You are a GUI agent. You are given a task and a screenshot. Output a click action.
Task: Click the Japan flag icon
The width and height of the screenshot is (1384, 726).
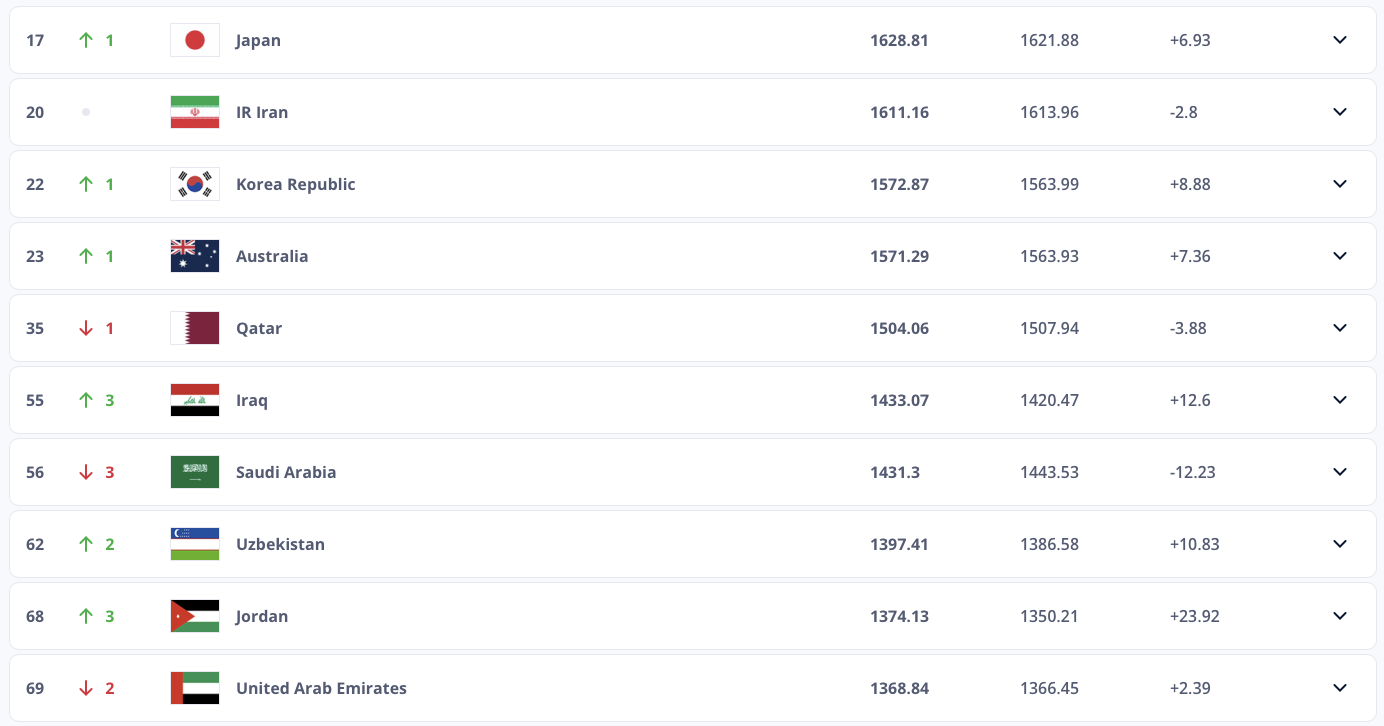[x=195, y=40]
